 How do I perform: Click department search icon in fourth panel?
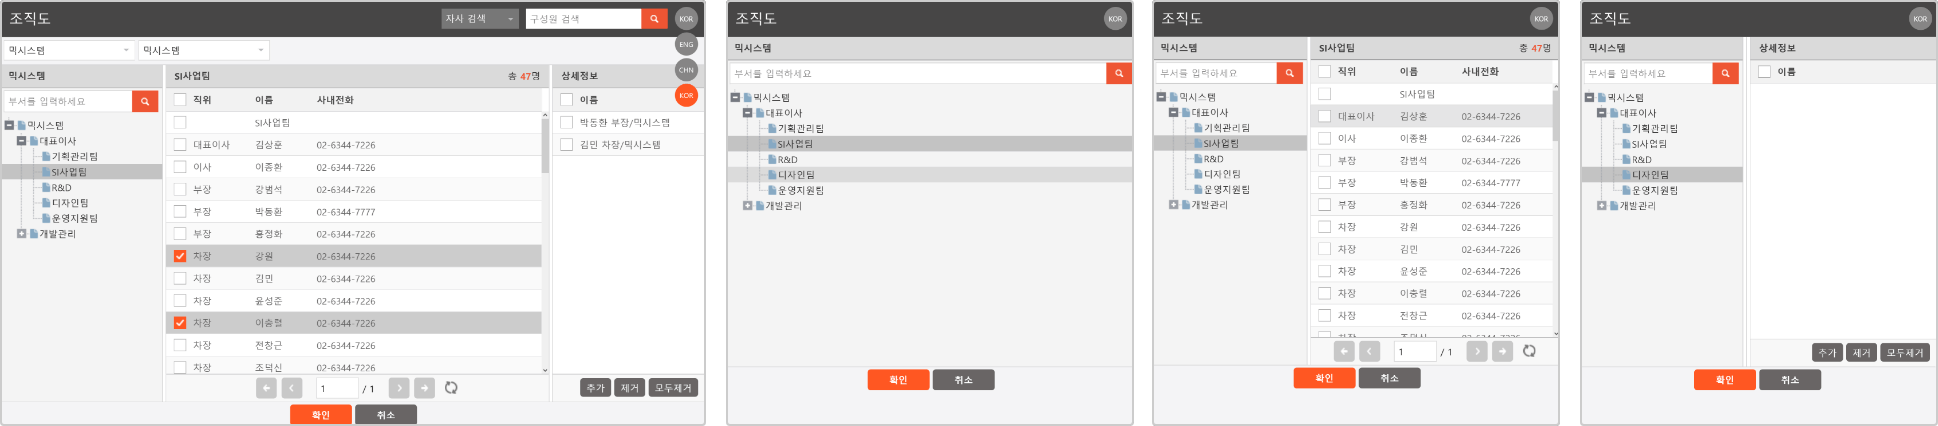pyautogui.click(x=1726, y=73)
